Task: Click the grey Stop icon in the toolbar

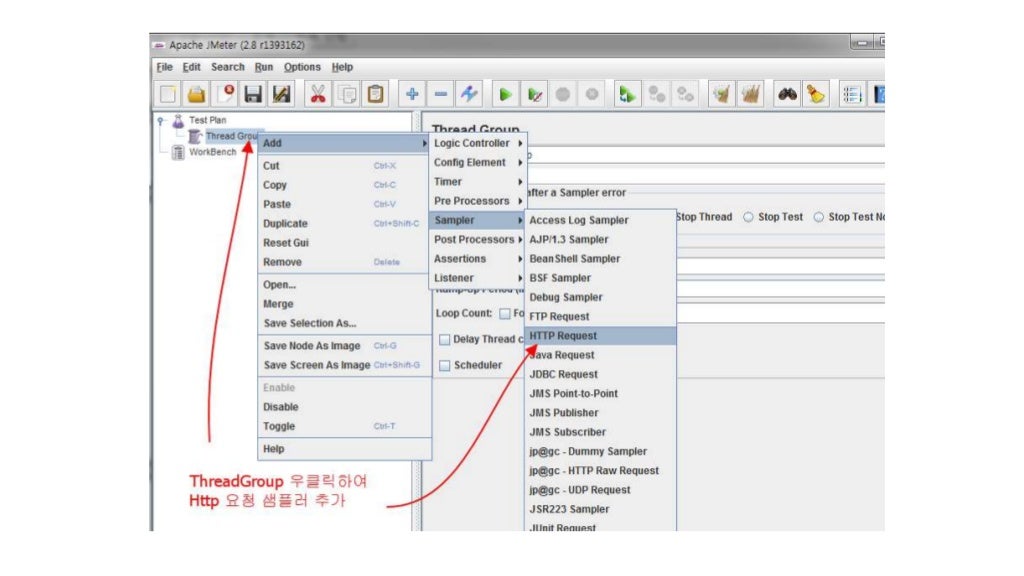Action: point(563,95)
